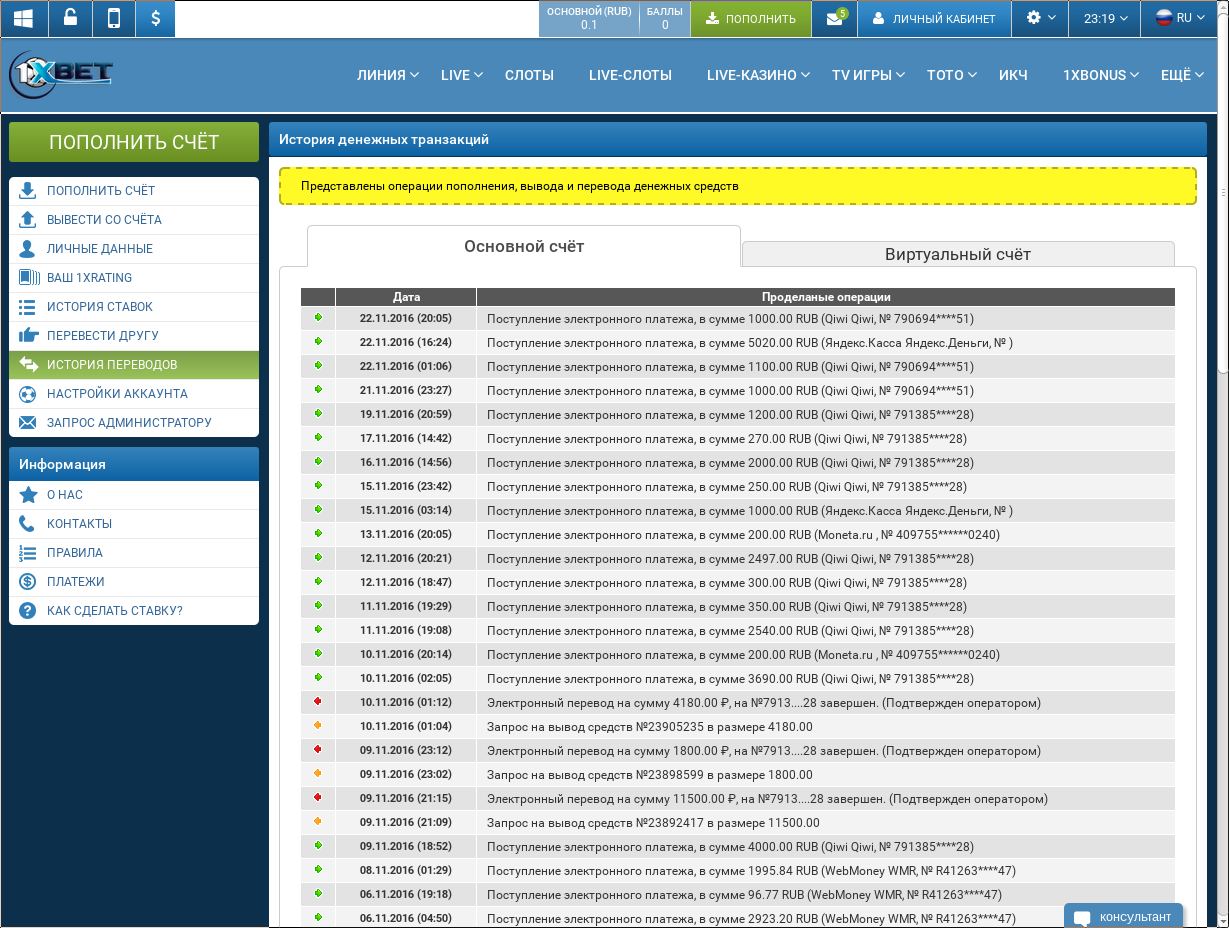Click the dollar sign icon in top bar

(x=155, y=18)
